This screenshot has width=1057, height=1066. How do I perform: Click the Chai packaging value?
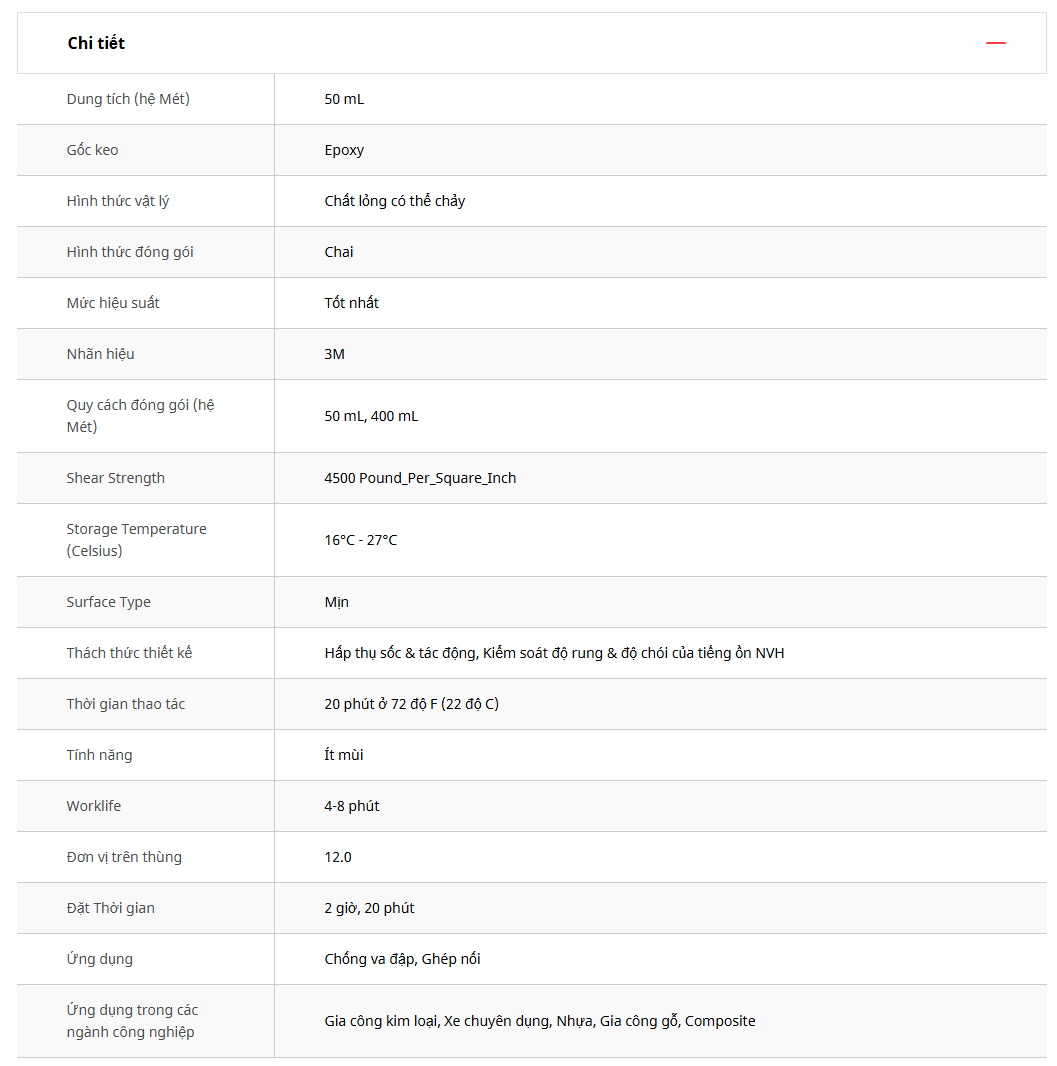[339, 252]
